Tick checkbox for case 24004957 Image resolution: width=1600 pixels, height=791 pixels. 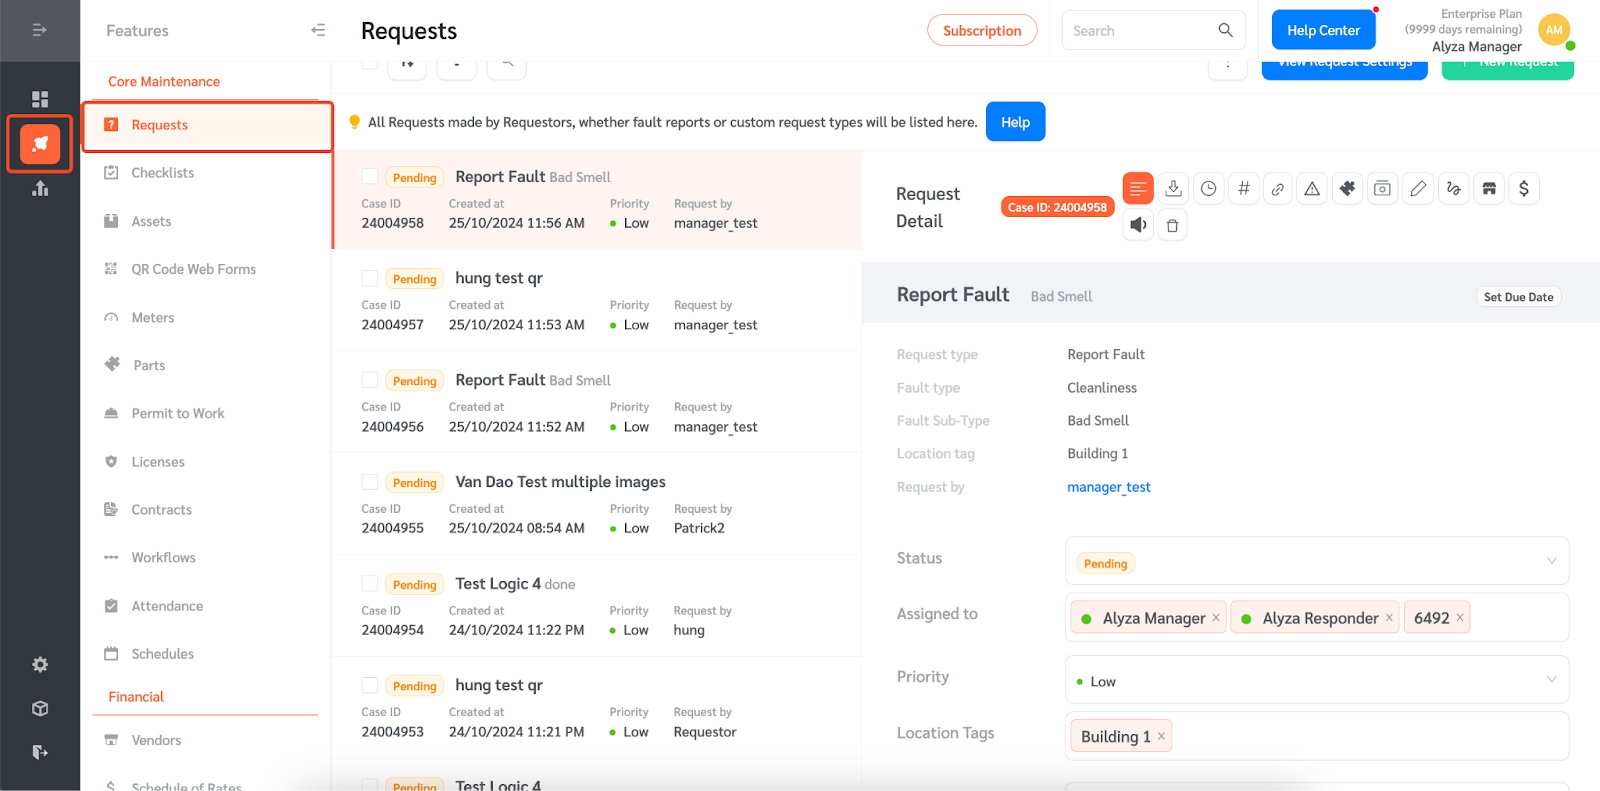[x=370, y=278]
